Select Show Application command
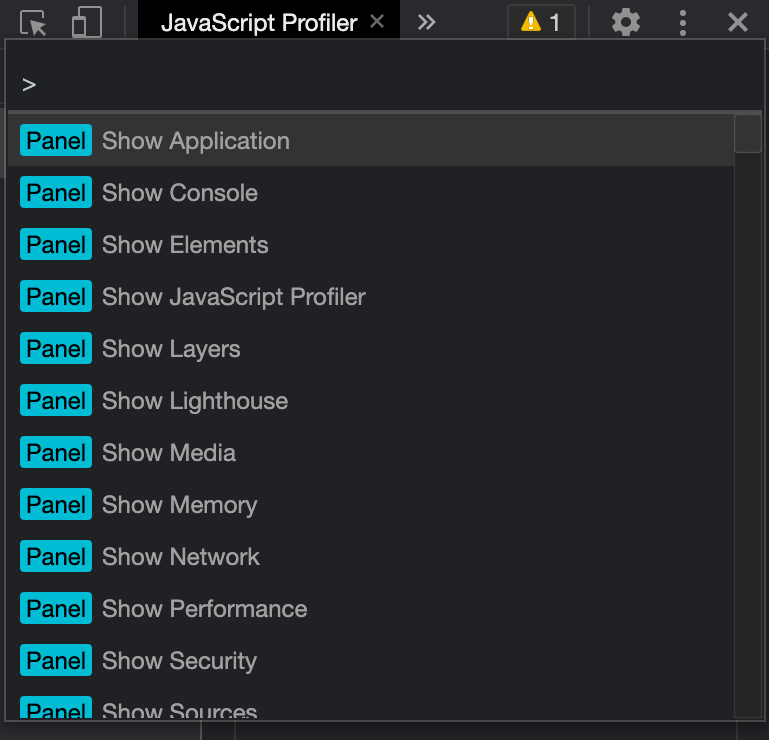Image resolution: width=769 pixels, height=740 pixels. (371, 141)
